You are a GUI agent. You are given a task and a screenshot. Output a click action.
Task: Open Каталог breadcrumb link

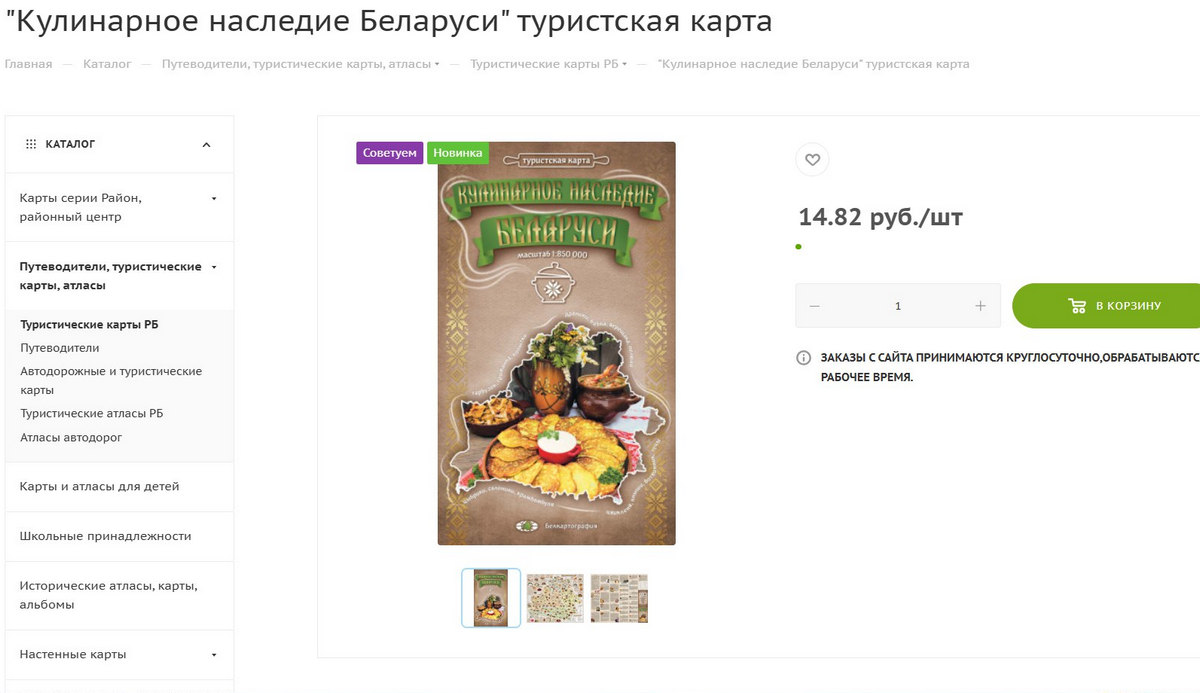pyautogui.click(x=107, y=64)
